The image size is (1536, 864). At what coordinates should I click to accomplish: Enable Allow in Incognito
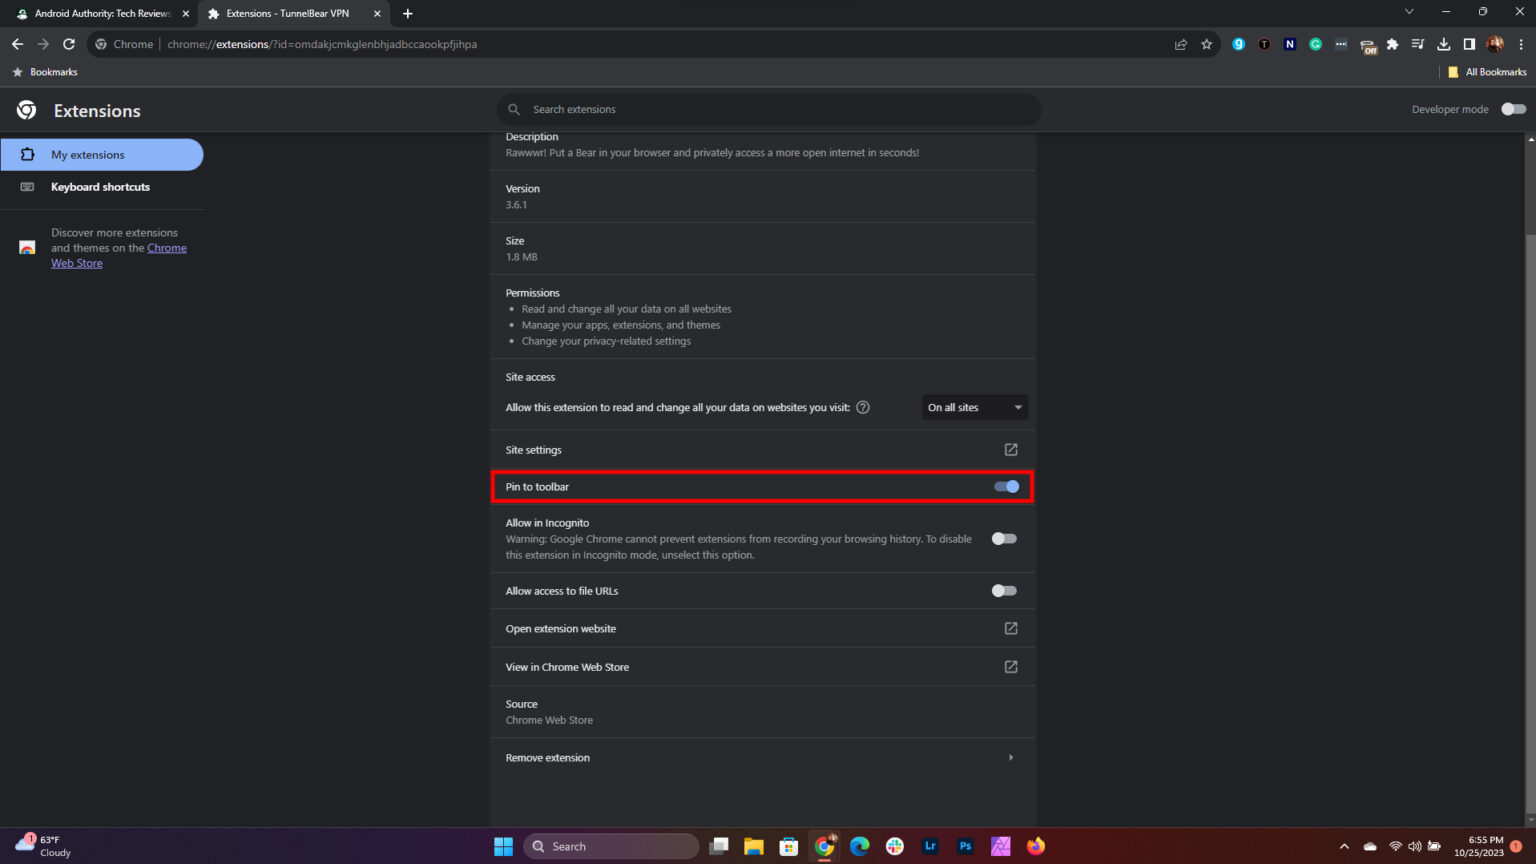(1003, 538)
